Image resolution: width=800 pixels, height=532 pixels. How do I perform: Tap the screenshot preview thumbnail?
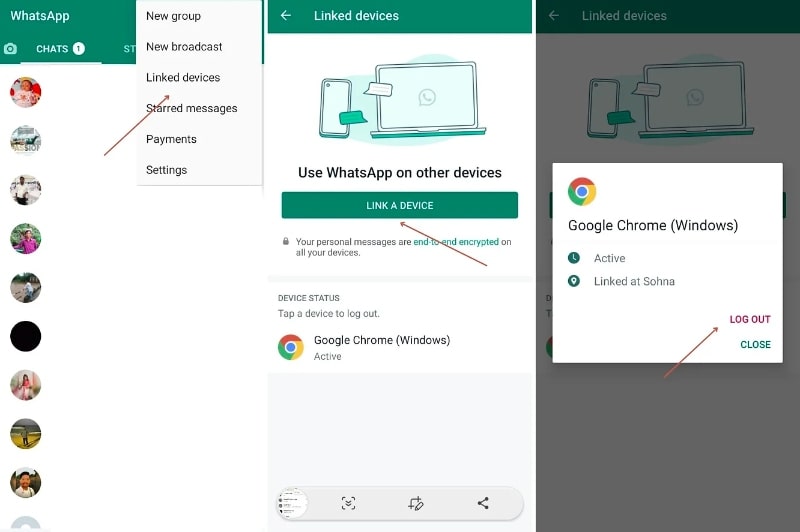(x=292, y=503)
